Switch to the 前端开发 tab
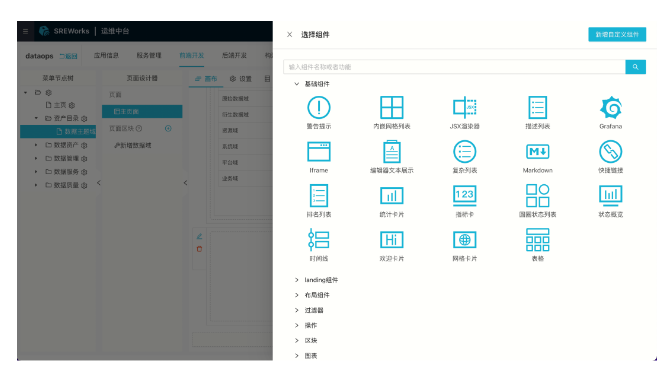The width and height of the screenshot is (670, 371). (191, 56)
